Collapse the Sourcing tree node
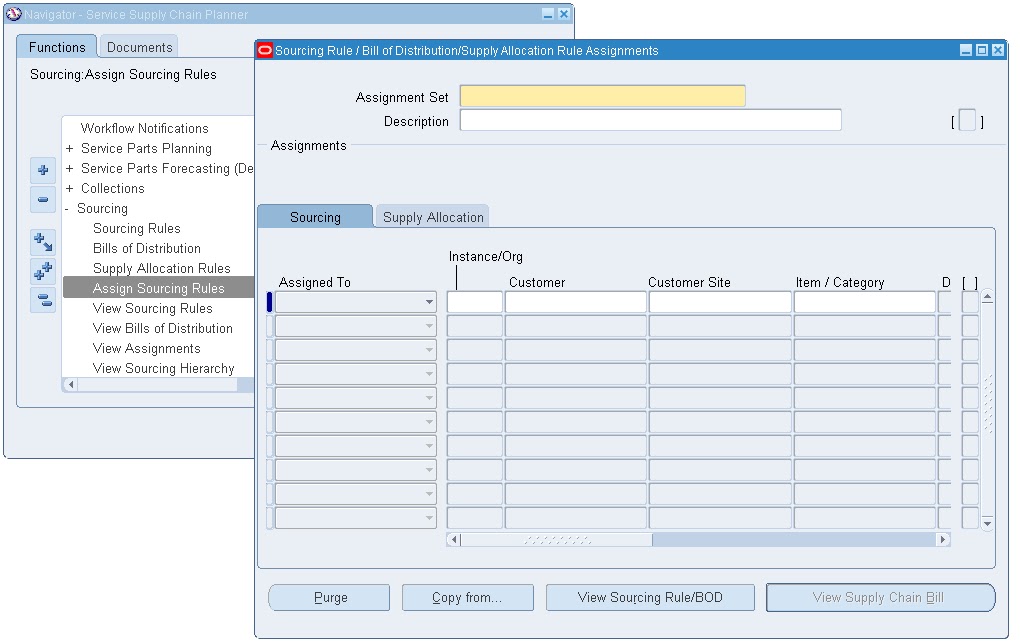This screenshot has height=643, width=1020. (67, 209)
